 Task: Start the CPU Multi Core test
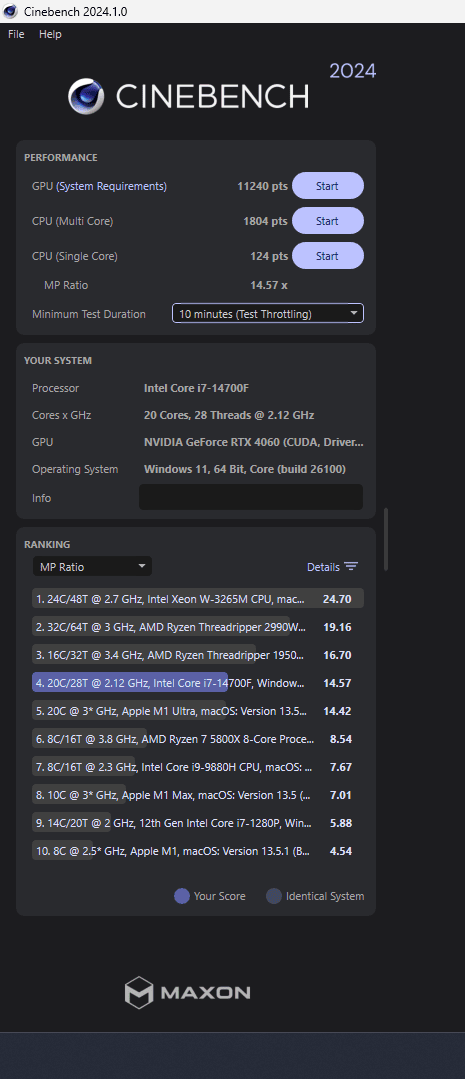click(x=327, y=221)
